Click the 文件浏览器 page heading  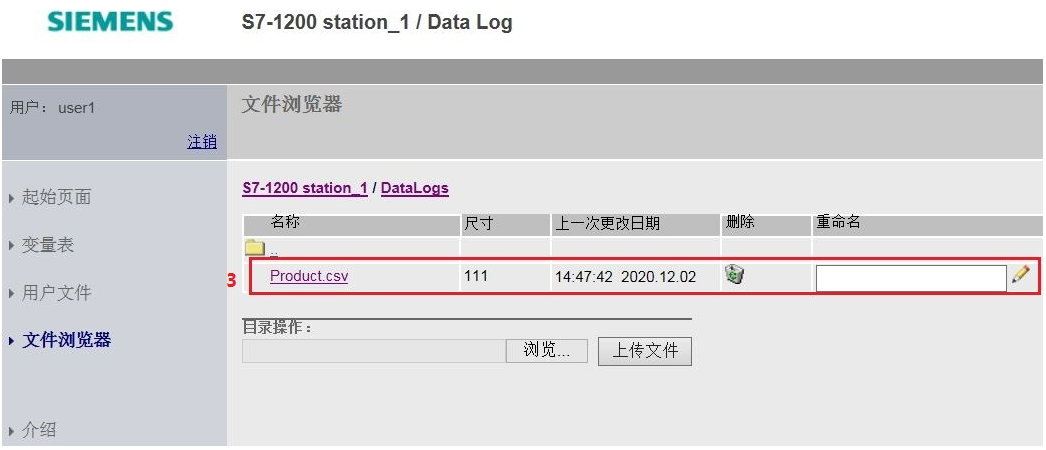coord(292,105)
